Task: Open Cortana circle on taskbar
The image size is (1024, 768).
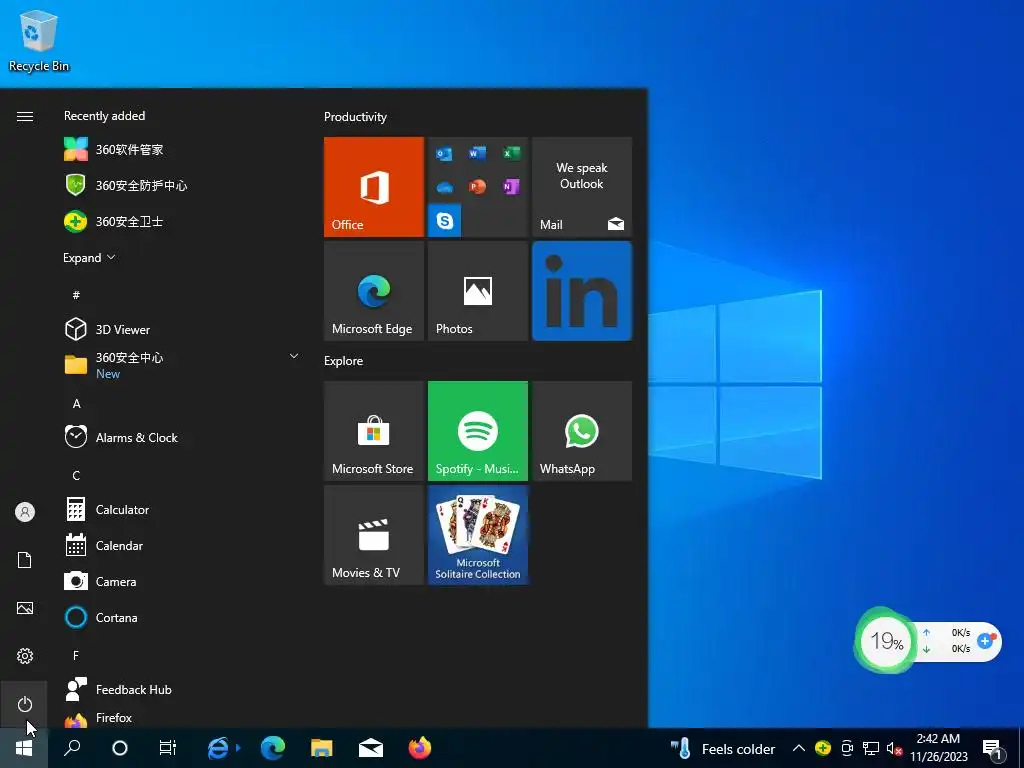Action: click(x=120, y=748)
